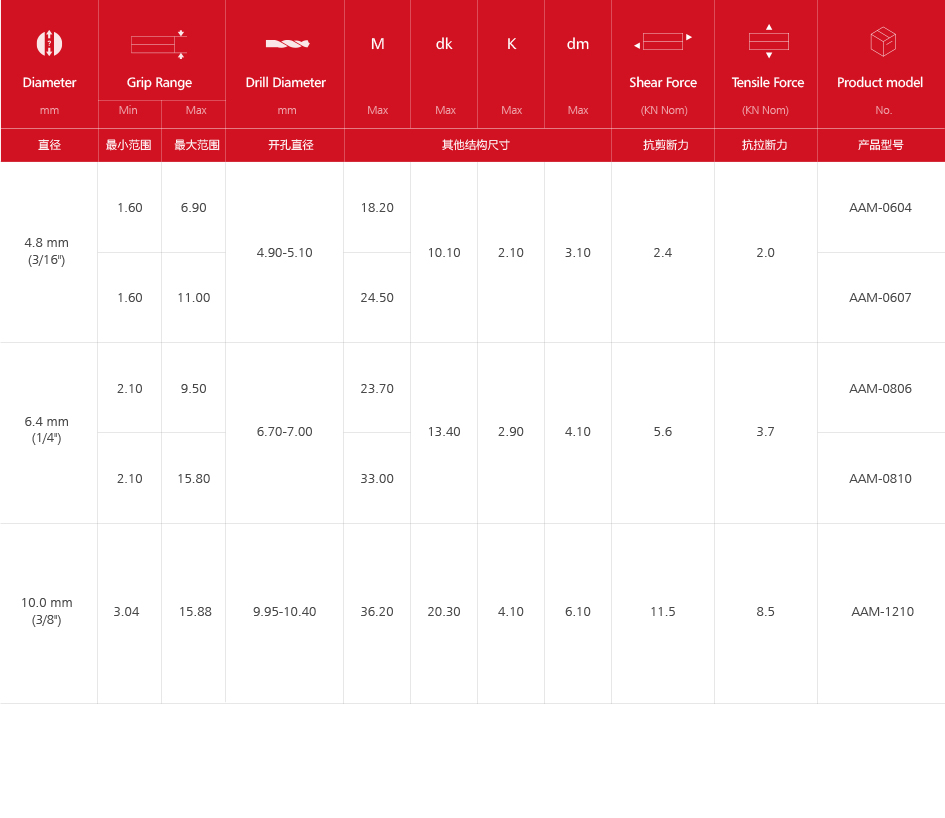Image resolution: width=945 pixels, height=818 pixels.
Task: Select the 4.8 mm (3/16") diameter cell
Action: click(x=47, y=251)
